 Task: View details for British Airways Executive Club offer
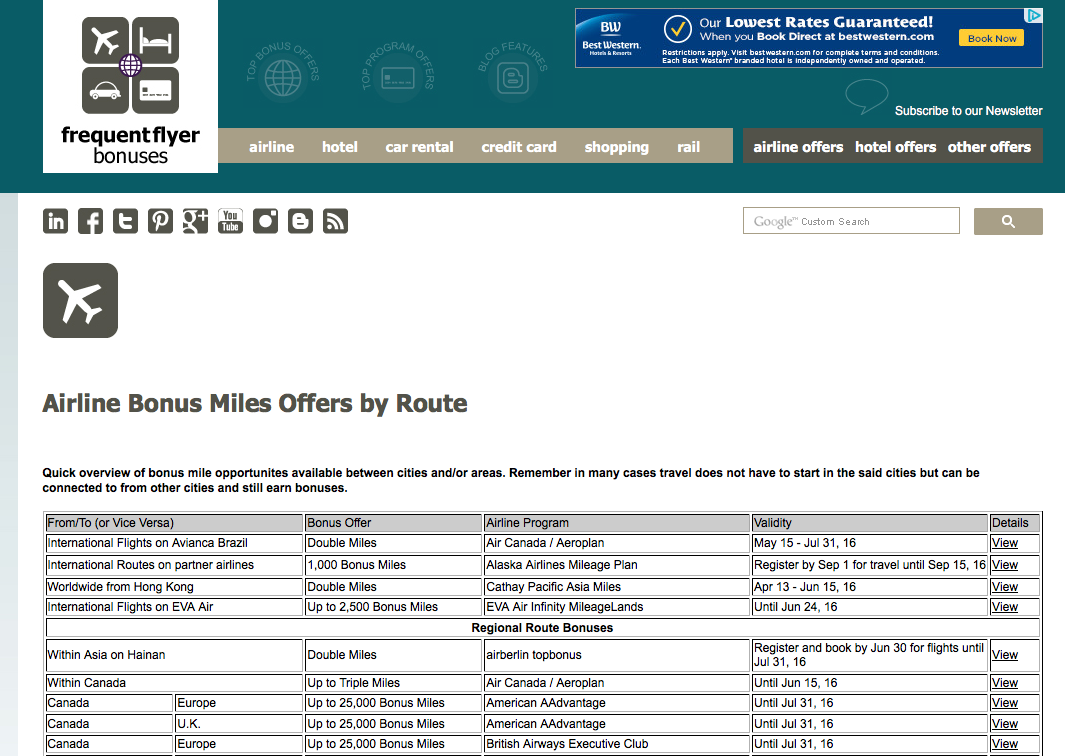[1005, 744]
